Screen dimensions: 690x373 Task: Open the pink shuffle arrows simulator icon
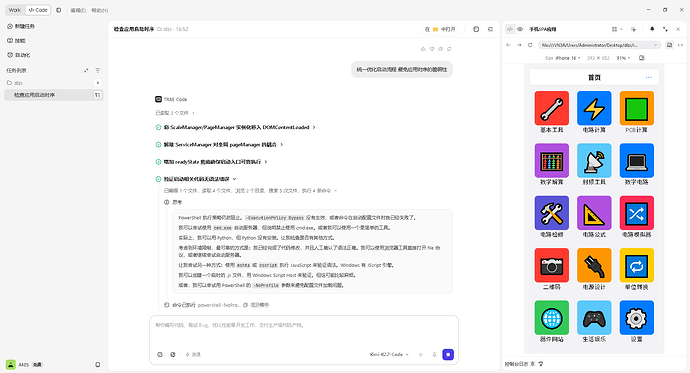[x=636, y=213]
